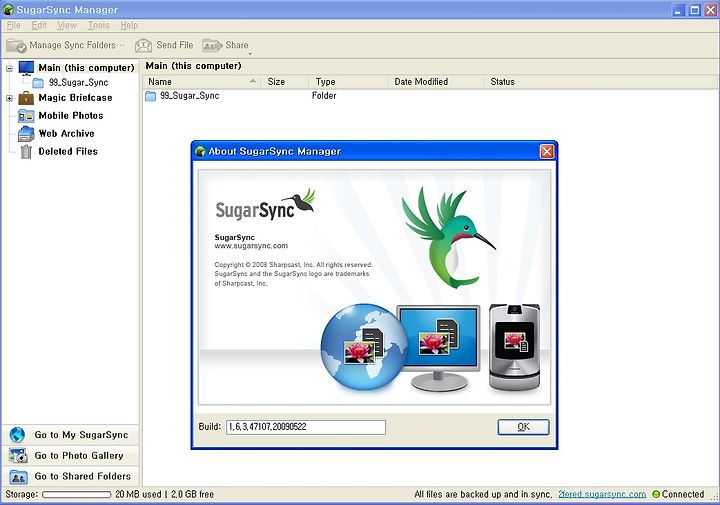Click the Manage Sync Folders toolbar icon
720x505 pixels.
coord(17,45)
